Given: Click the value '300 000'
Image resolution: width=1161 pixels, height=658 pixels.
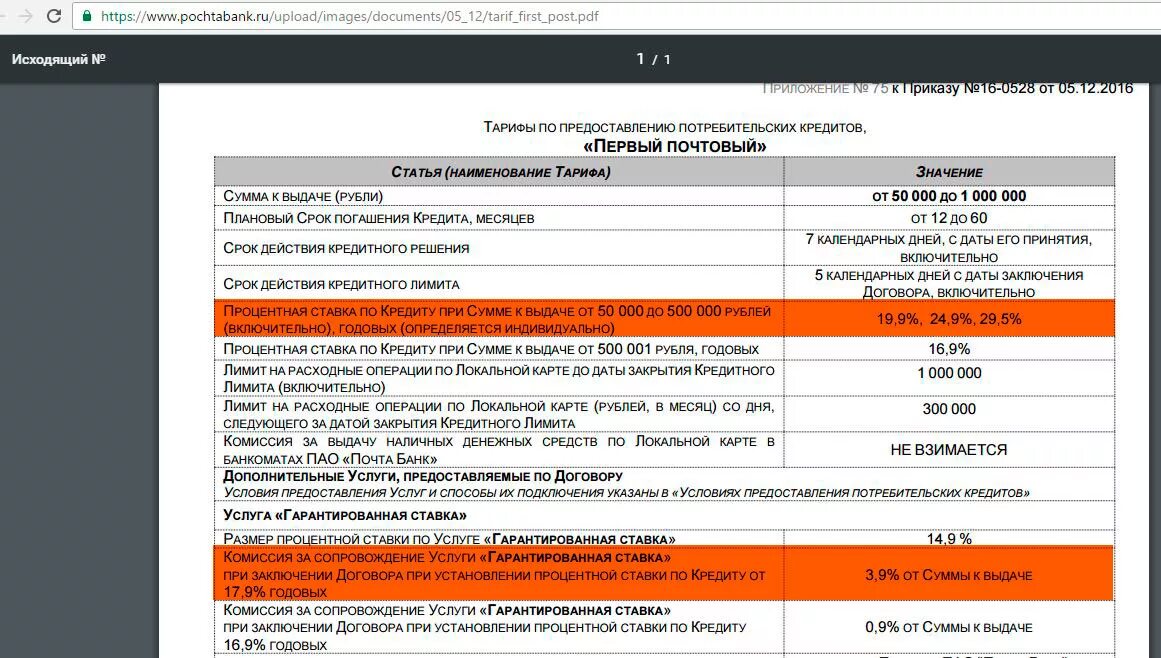Looking at the screenshot, I should pos(949,409).
